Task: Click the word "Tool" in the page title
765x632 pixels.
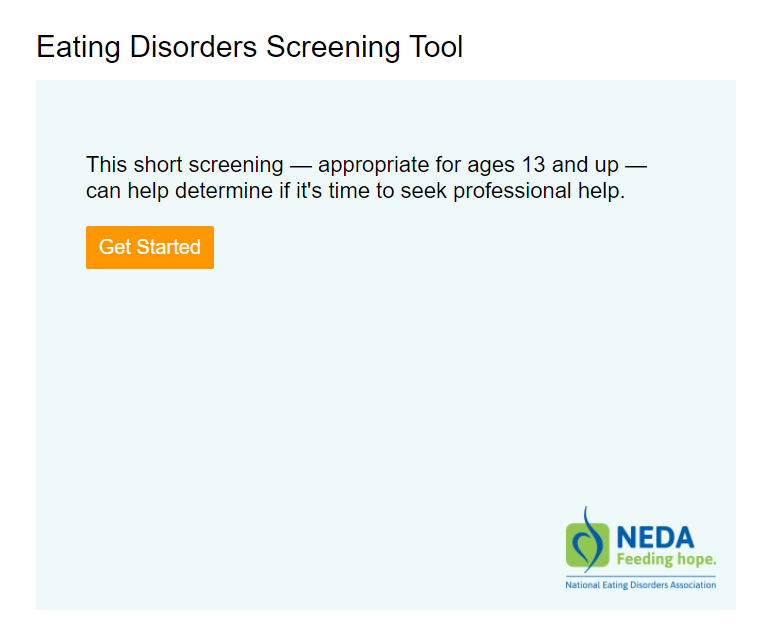Action: 434,47
